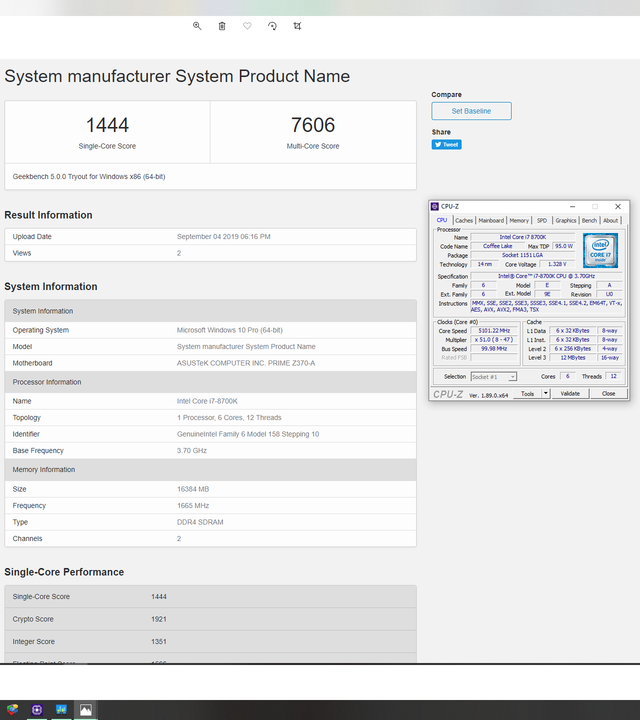The height and width of the screenshot is (720, 640).
Task: Click the Multiplier x 51.0 field in CPU-Z
Action: tap(494, 340)
